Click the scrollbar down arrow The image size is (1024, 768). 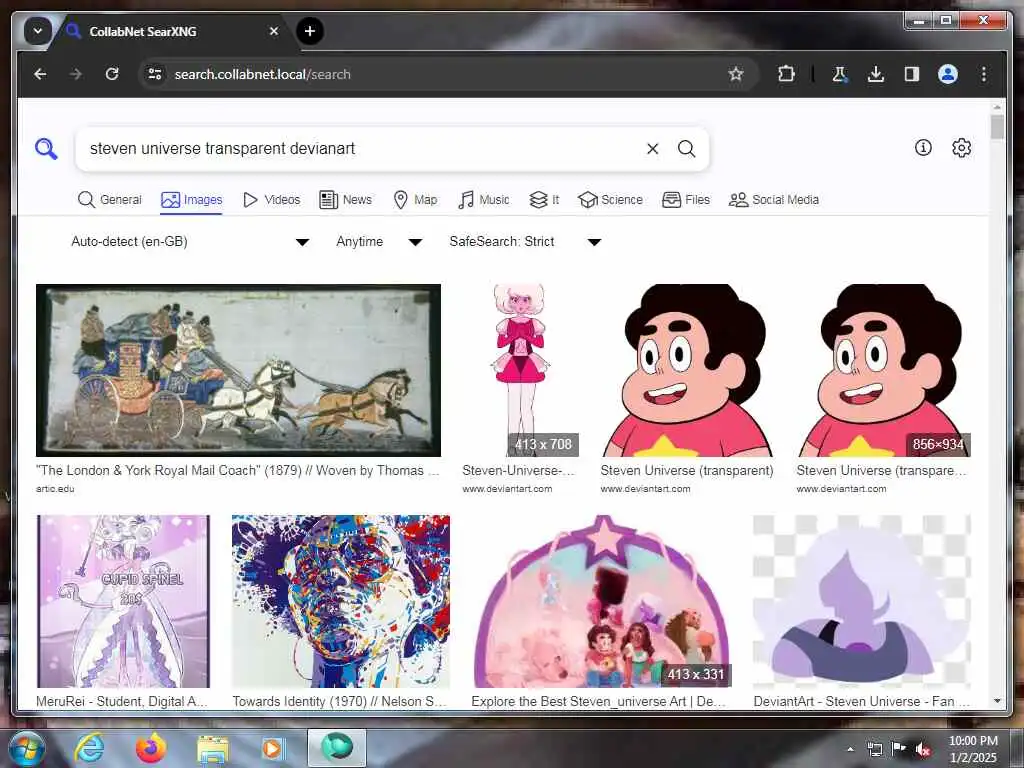tap(997, 701)
